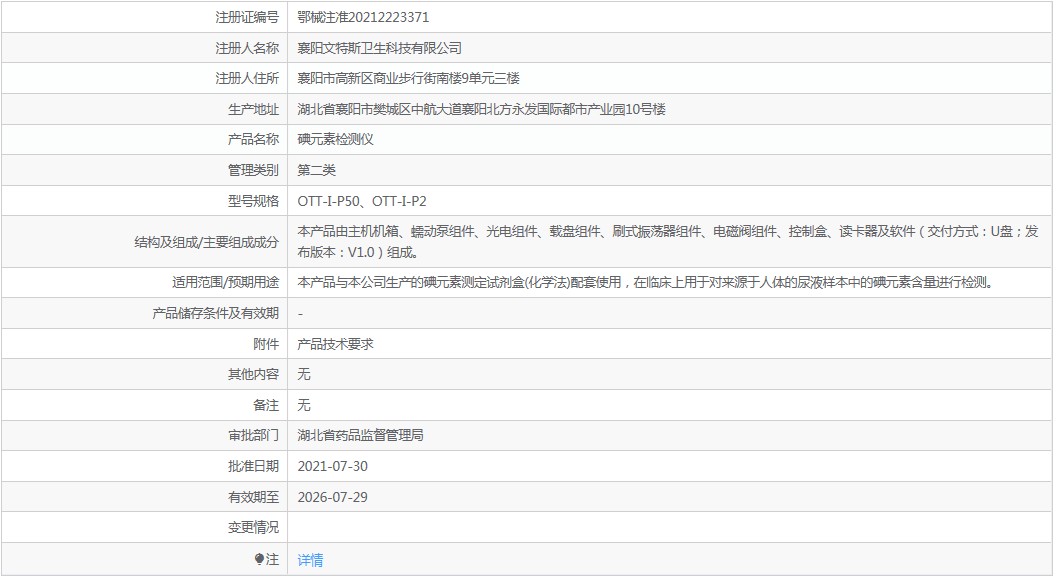Screen dimensions: 1057x577
Task: Click the 结构及组成/主要组成成分 label
Action: [x=206, y=242]
